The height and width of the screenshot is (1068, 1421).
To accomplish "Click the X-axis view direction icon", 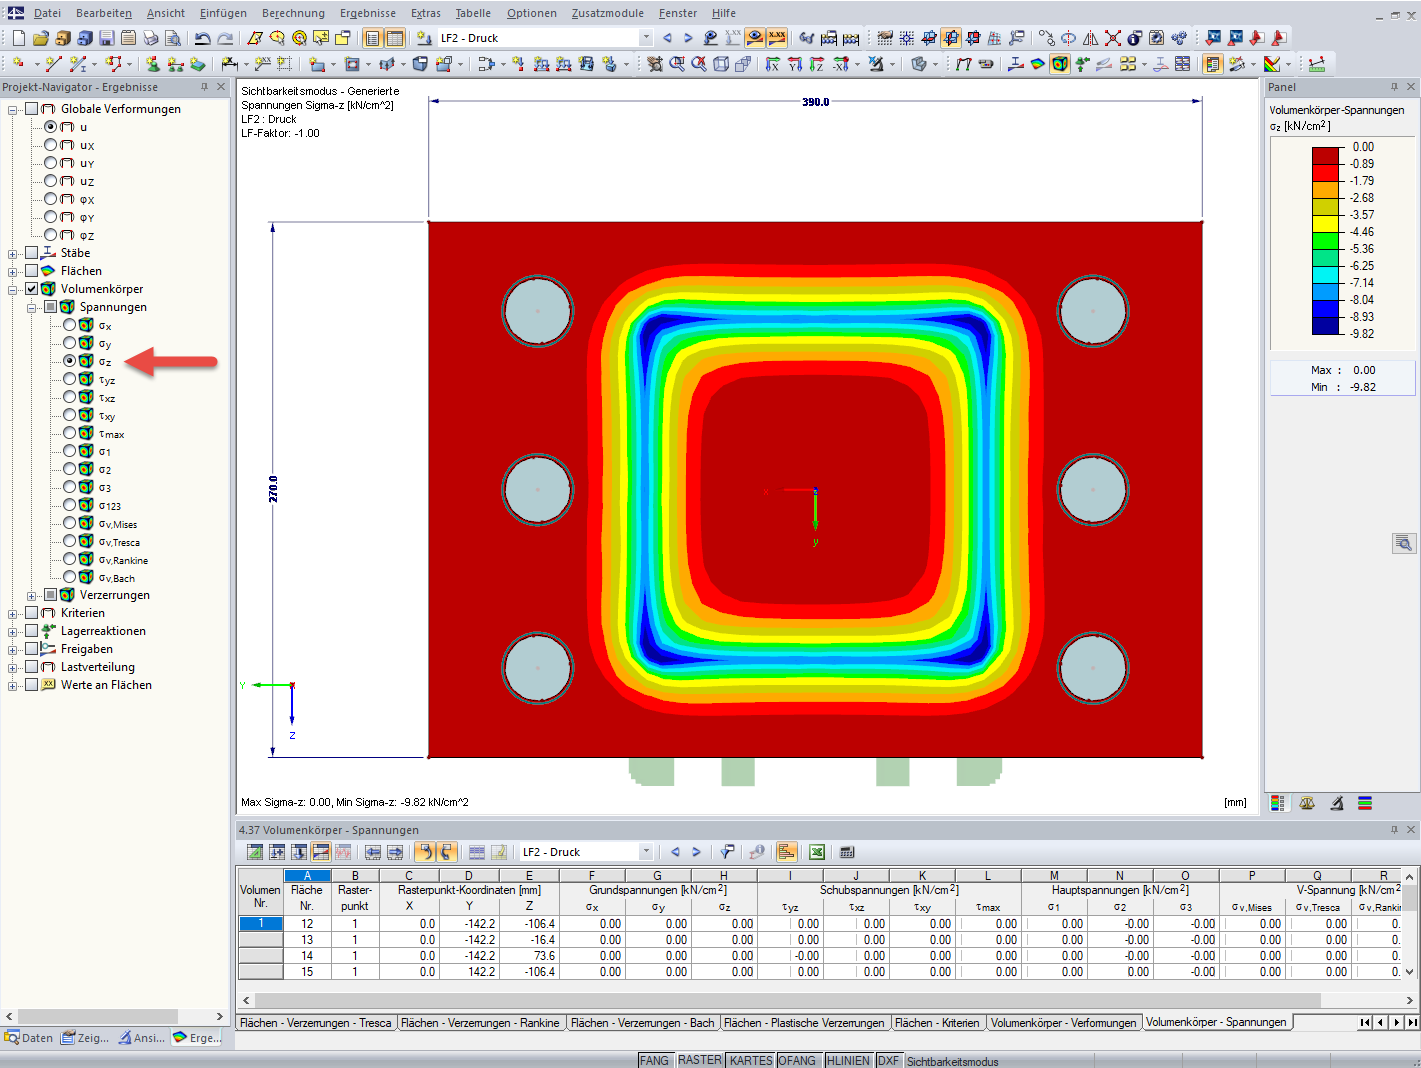I will click(772, 64).
